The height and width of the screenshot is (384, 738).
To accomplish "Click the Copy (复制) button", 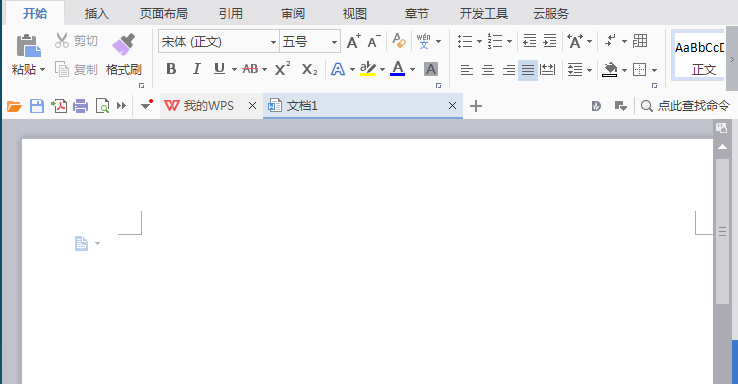I will click(76, 70).
